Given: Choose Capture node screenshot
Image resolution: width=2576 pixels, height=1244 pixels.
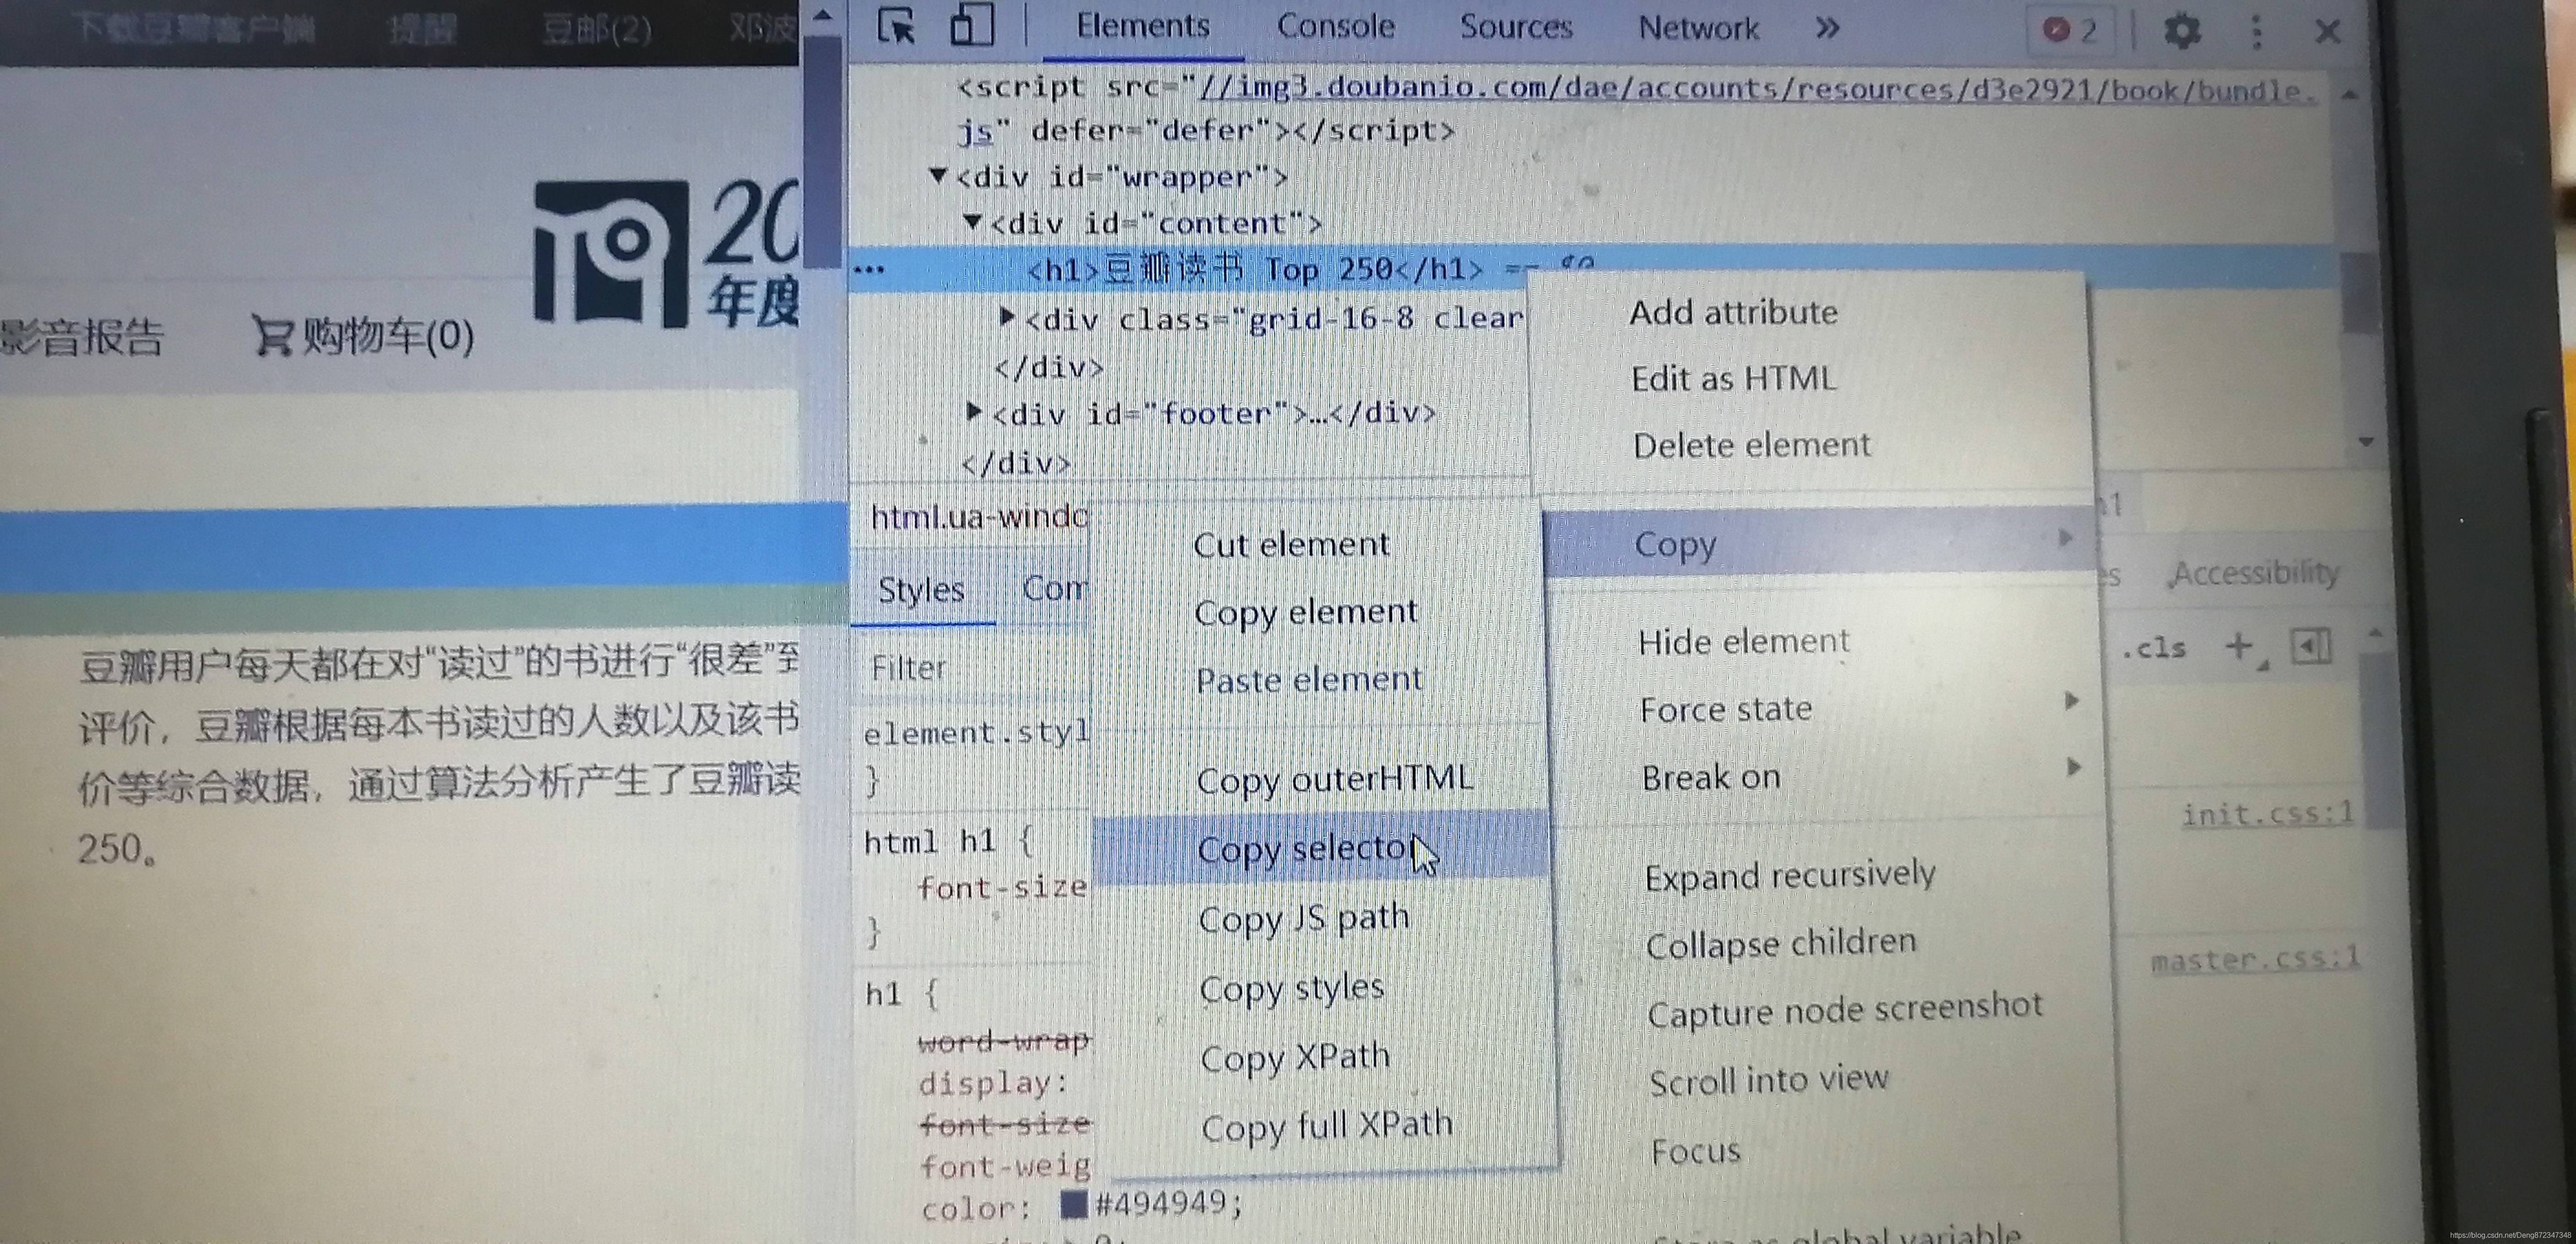Looking at the screenshot, I should [1845, 1010].
